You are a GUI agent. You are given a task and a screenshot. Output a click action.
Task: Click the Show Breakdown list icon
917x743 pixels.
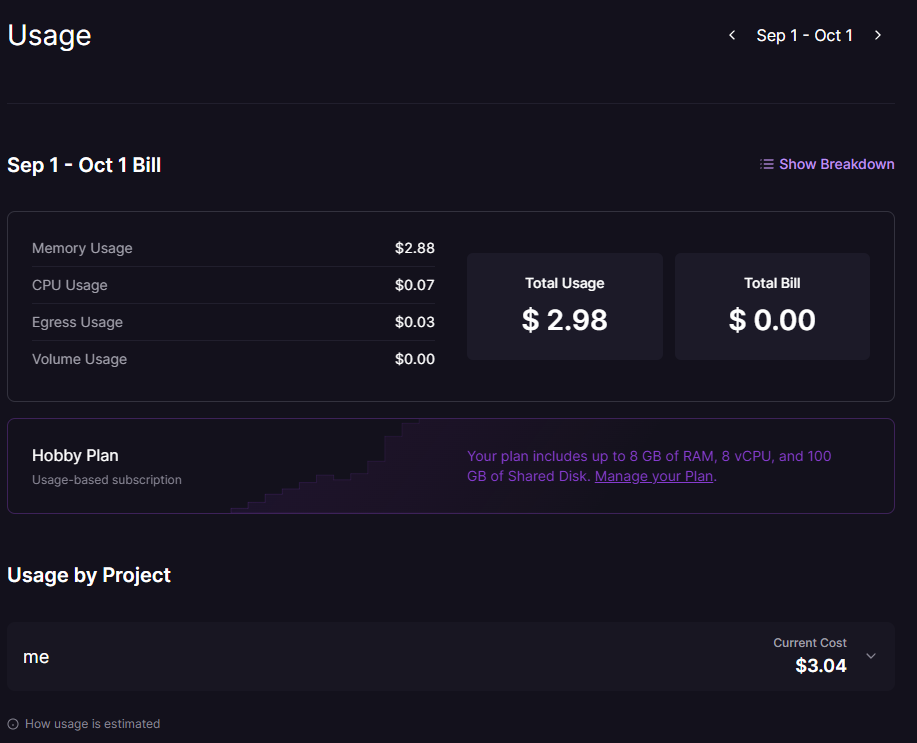(x=767, y=164)
